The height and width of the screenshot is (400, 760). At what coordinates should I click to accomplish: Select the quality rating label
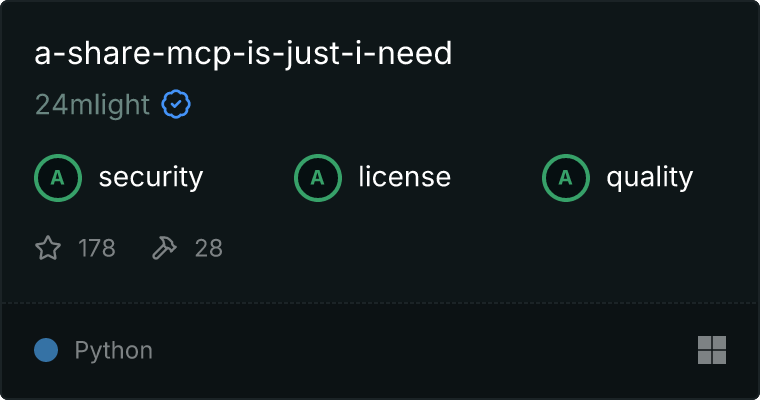(x=649, y=177)
